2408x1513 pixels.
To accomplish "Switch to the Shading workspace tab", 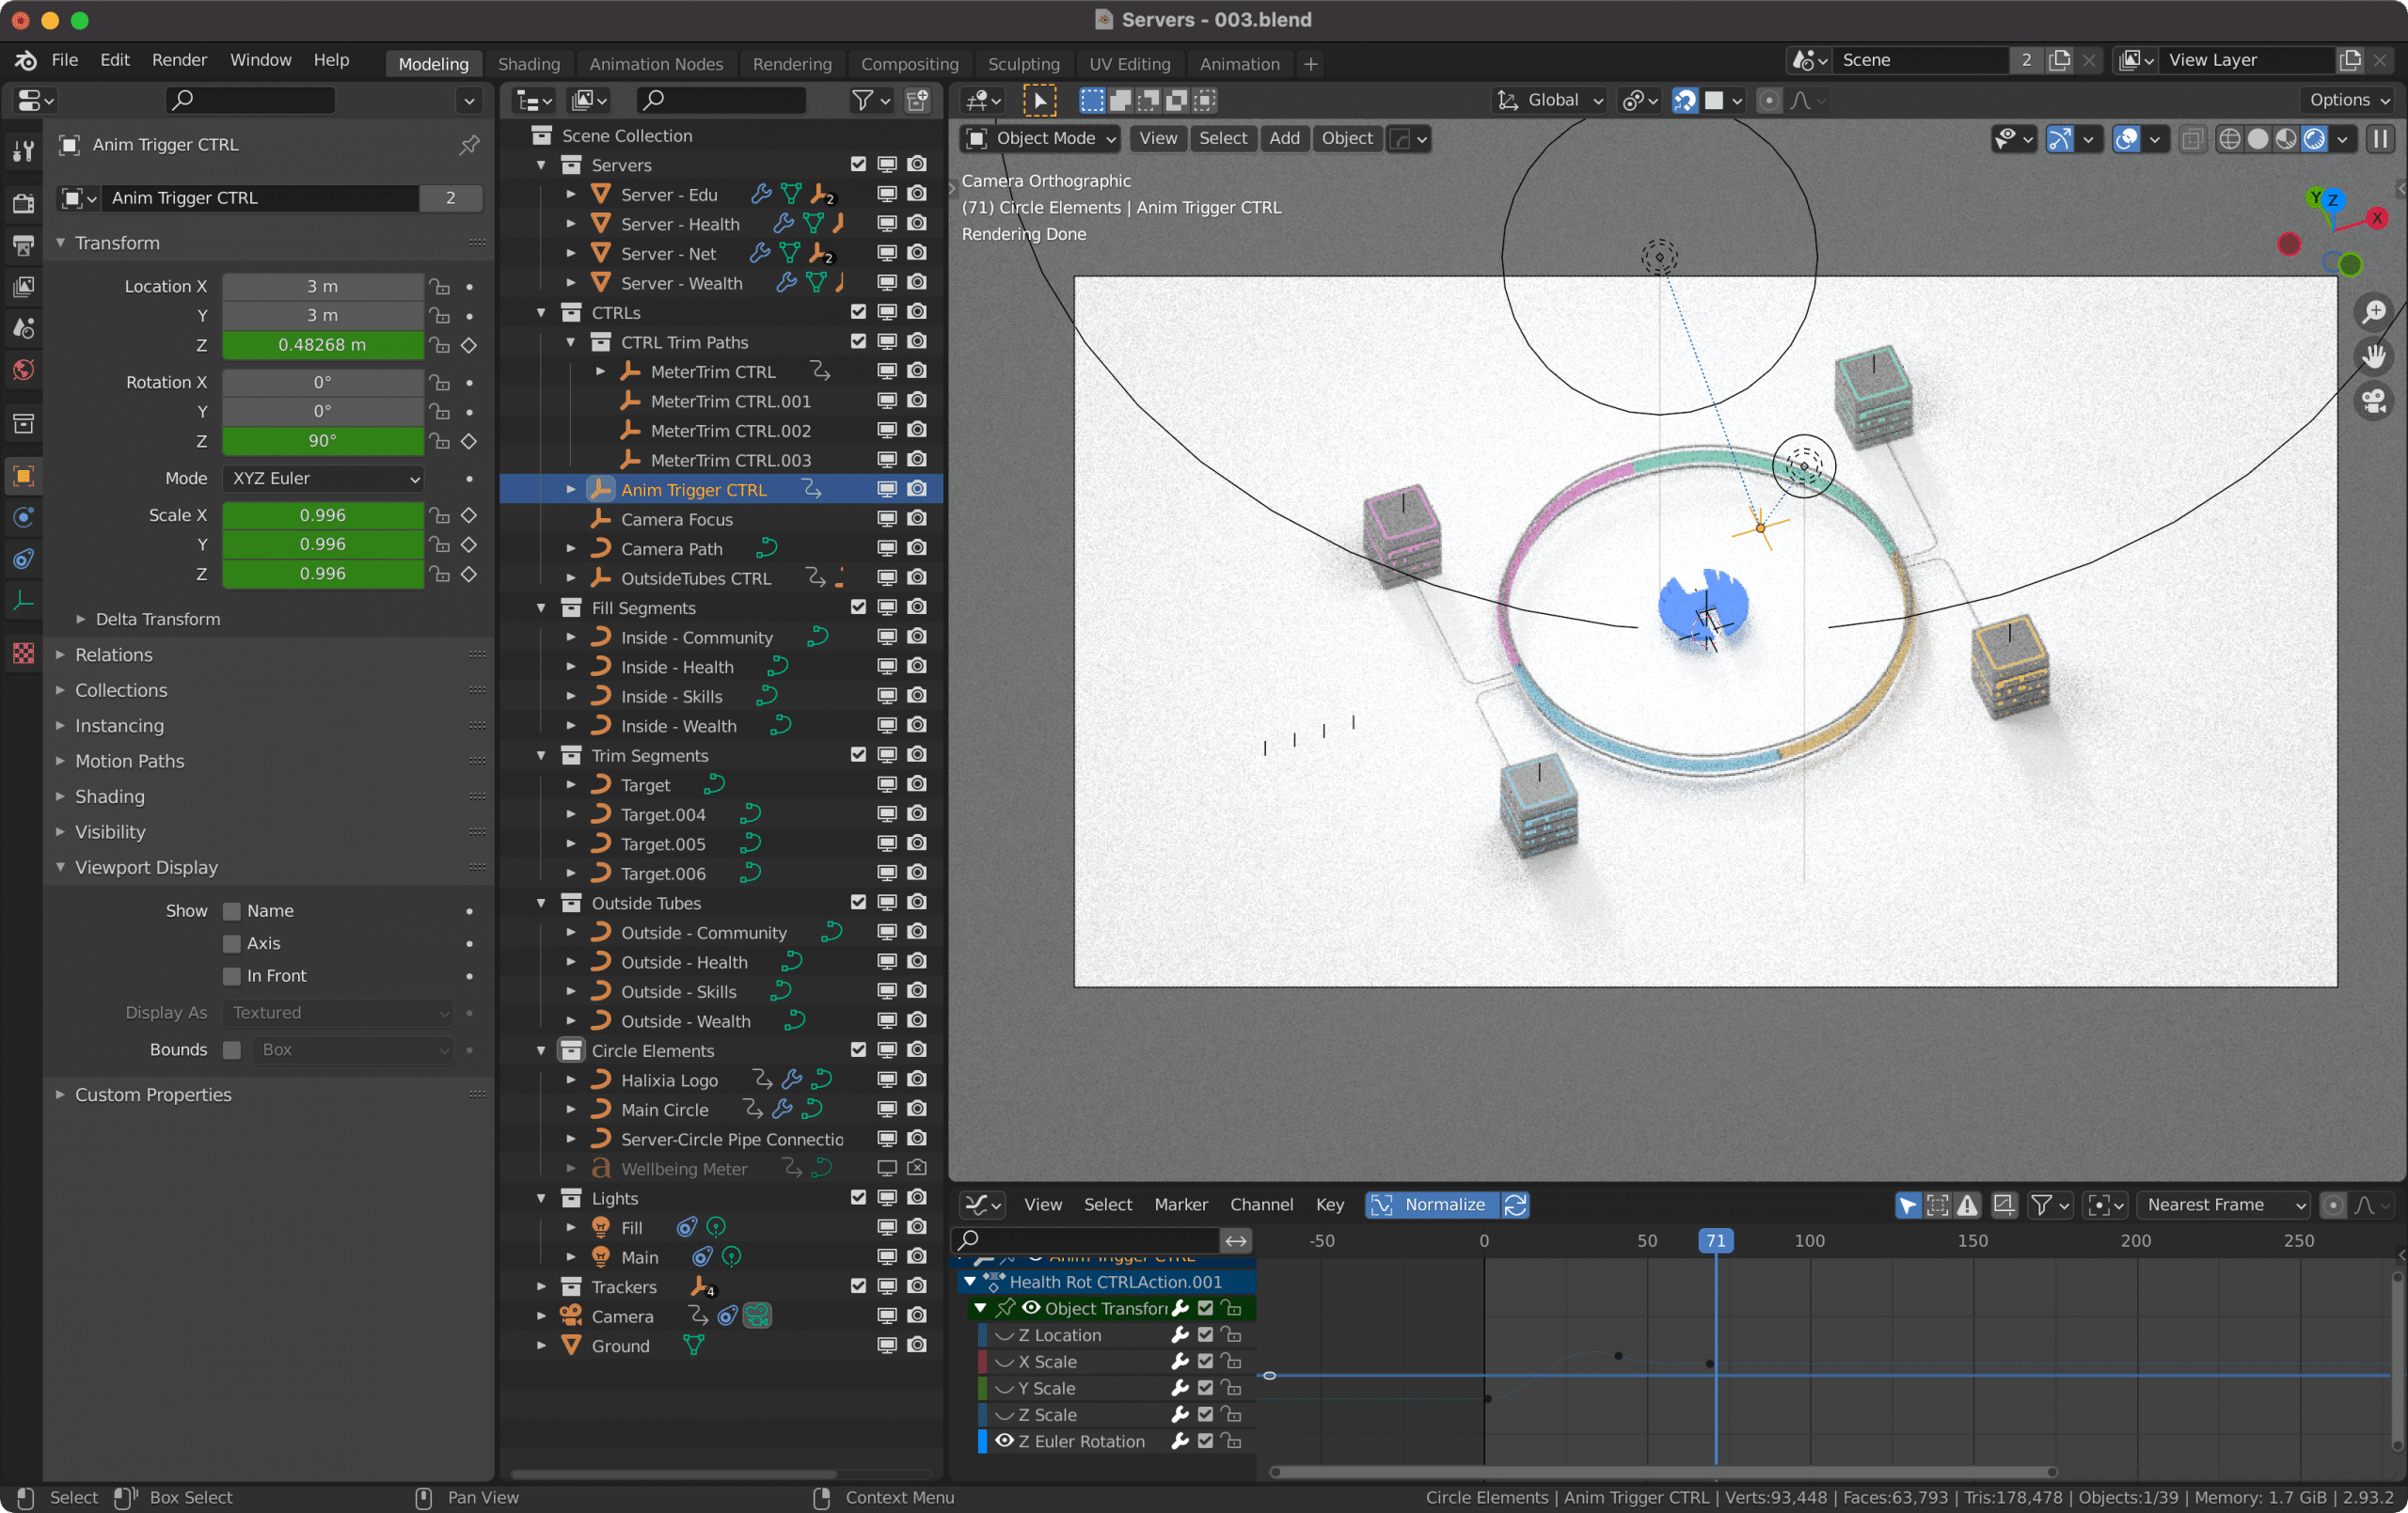I will (529, 64).
